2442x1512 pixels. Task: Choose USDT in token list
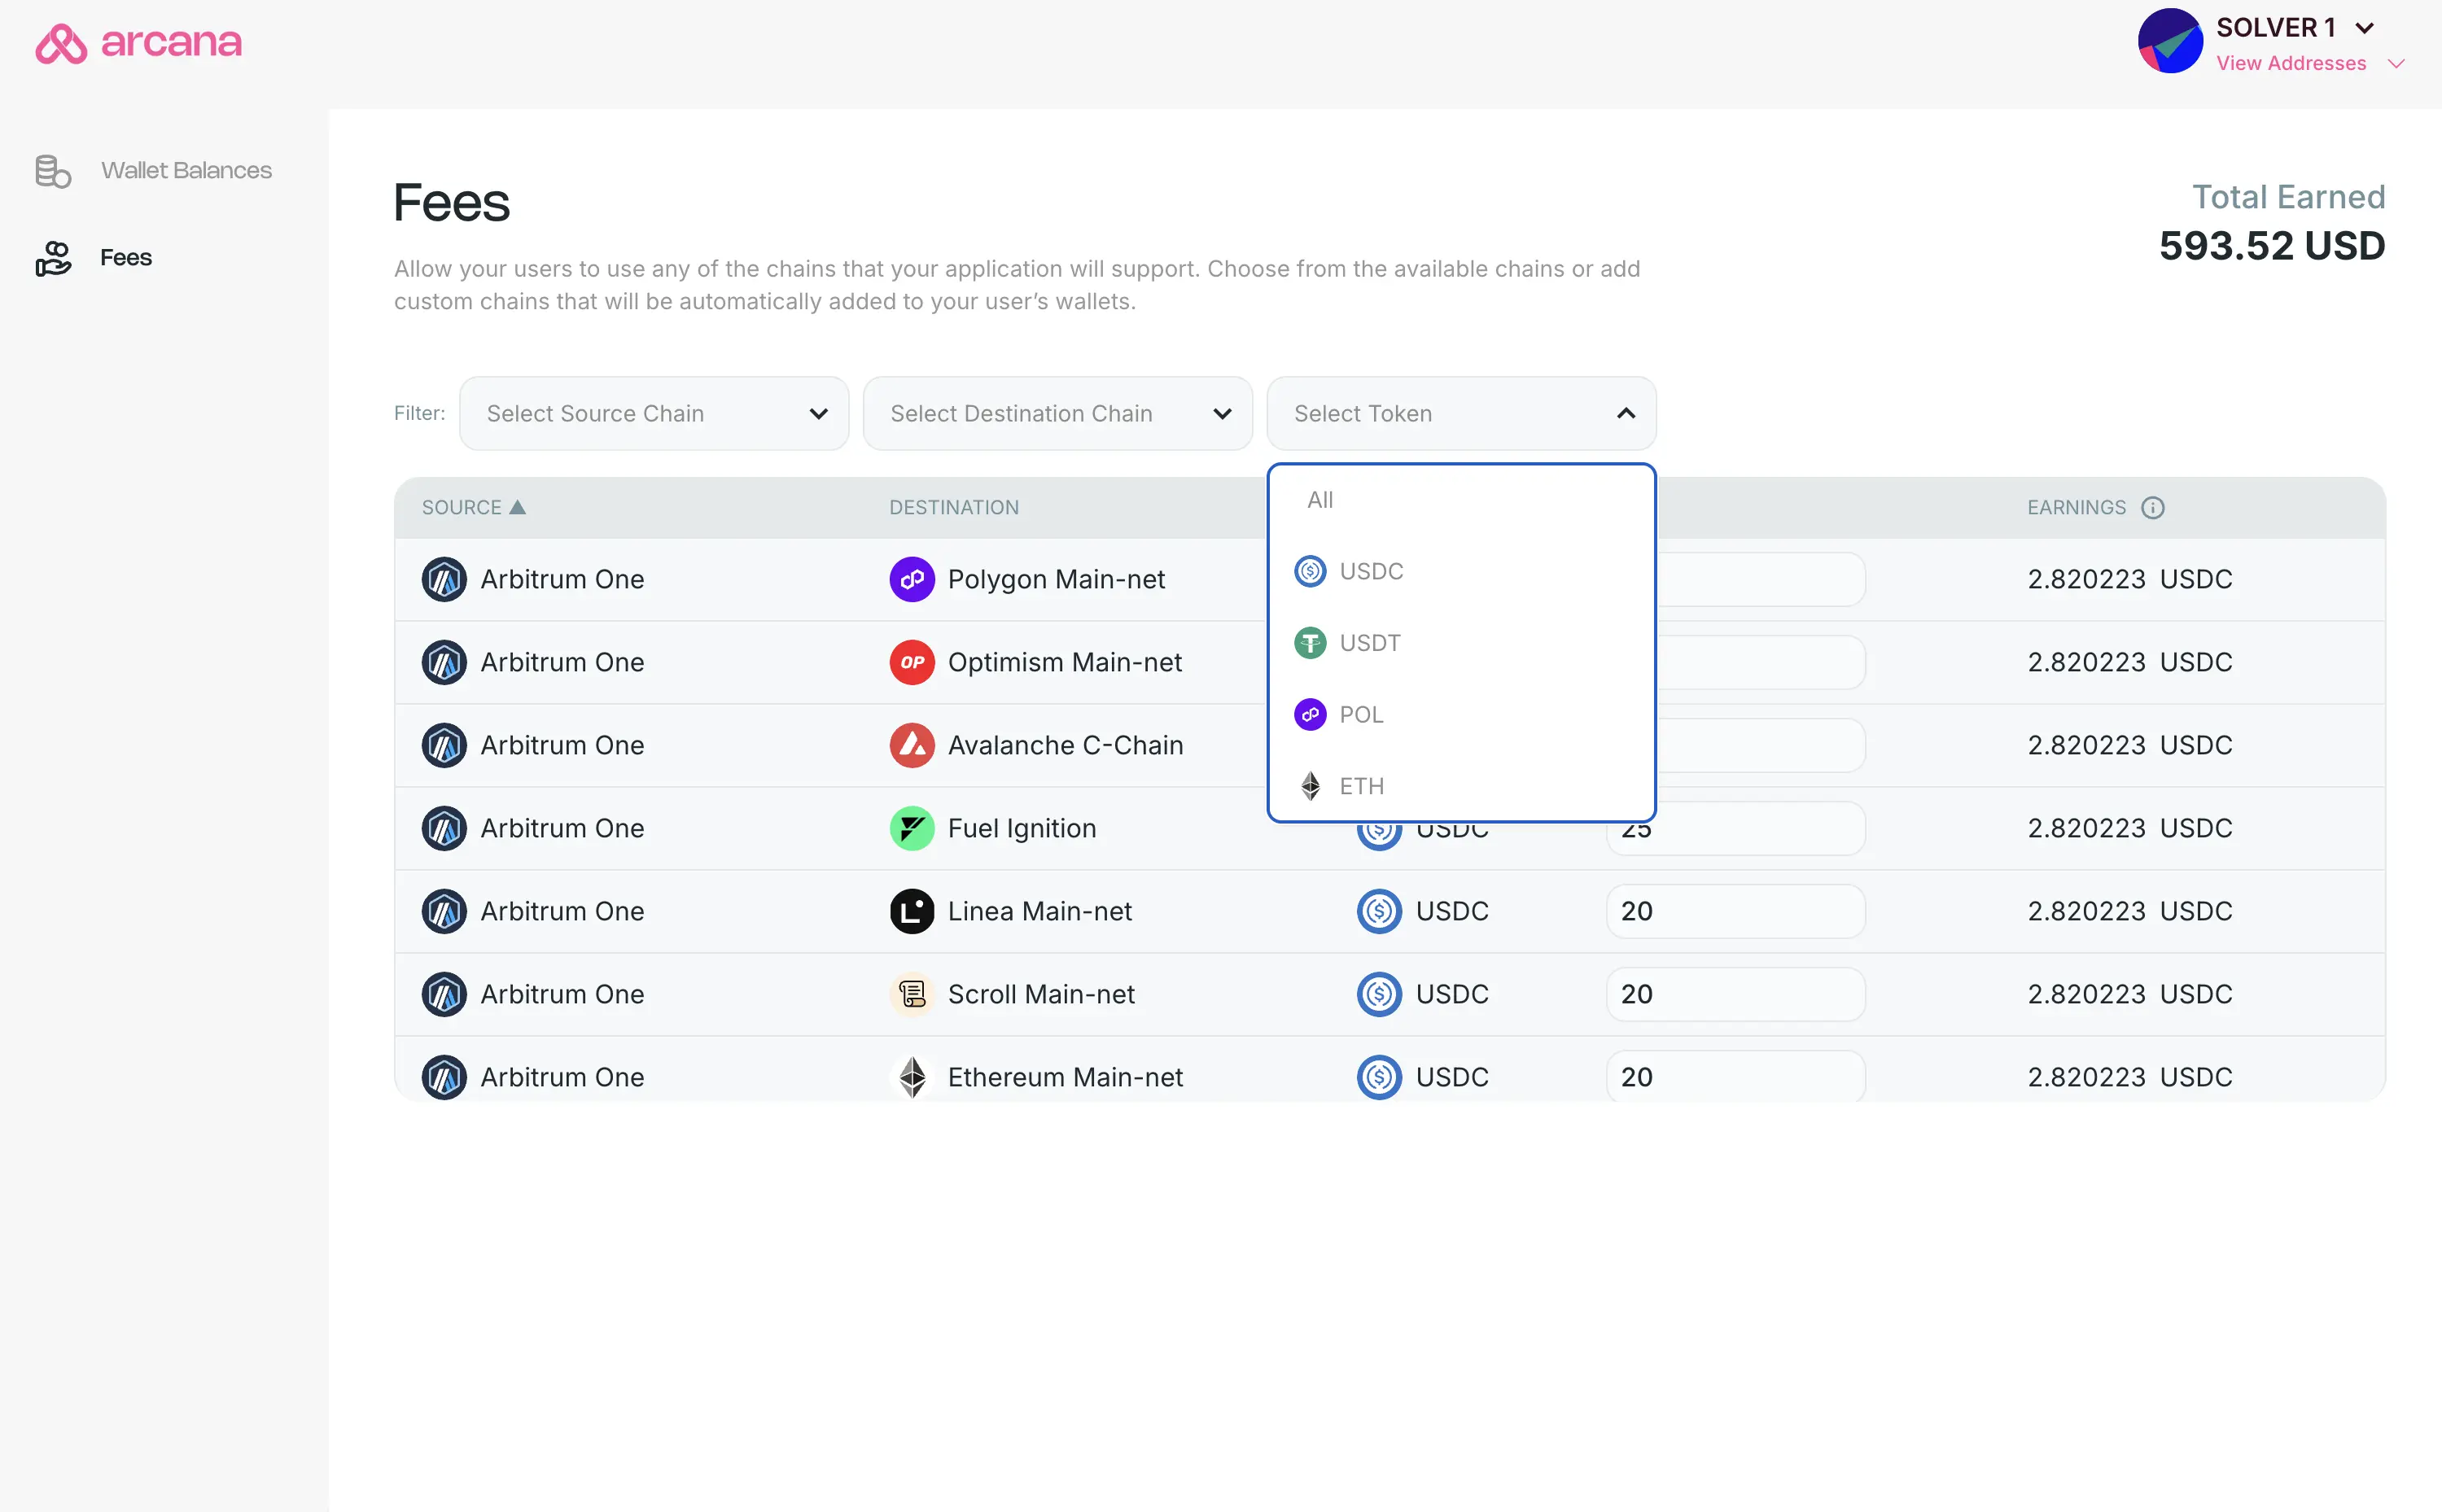pos(1461,643)
